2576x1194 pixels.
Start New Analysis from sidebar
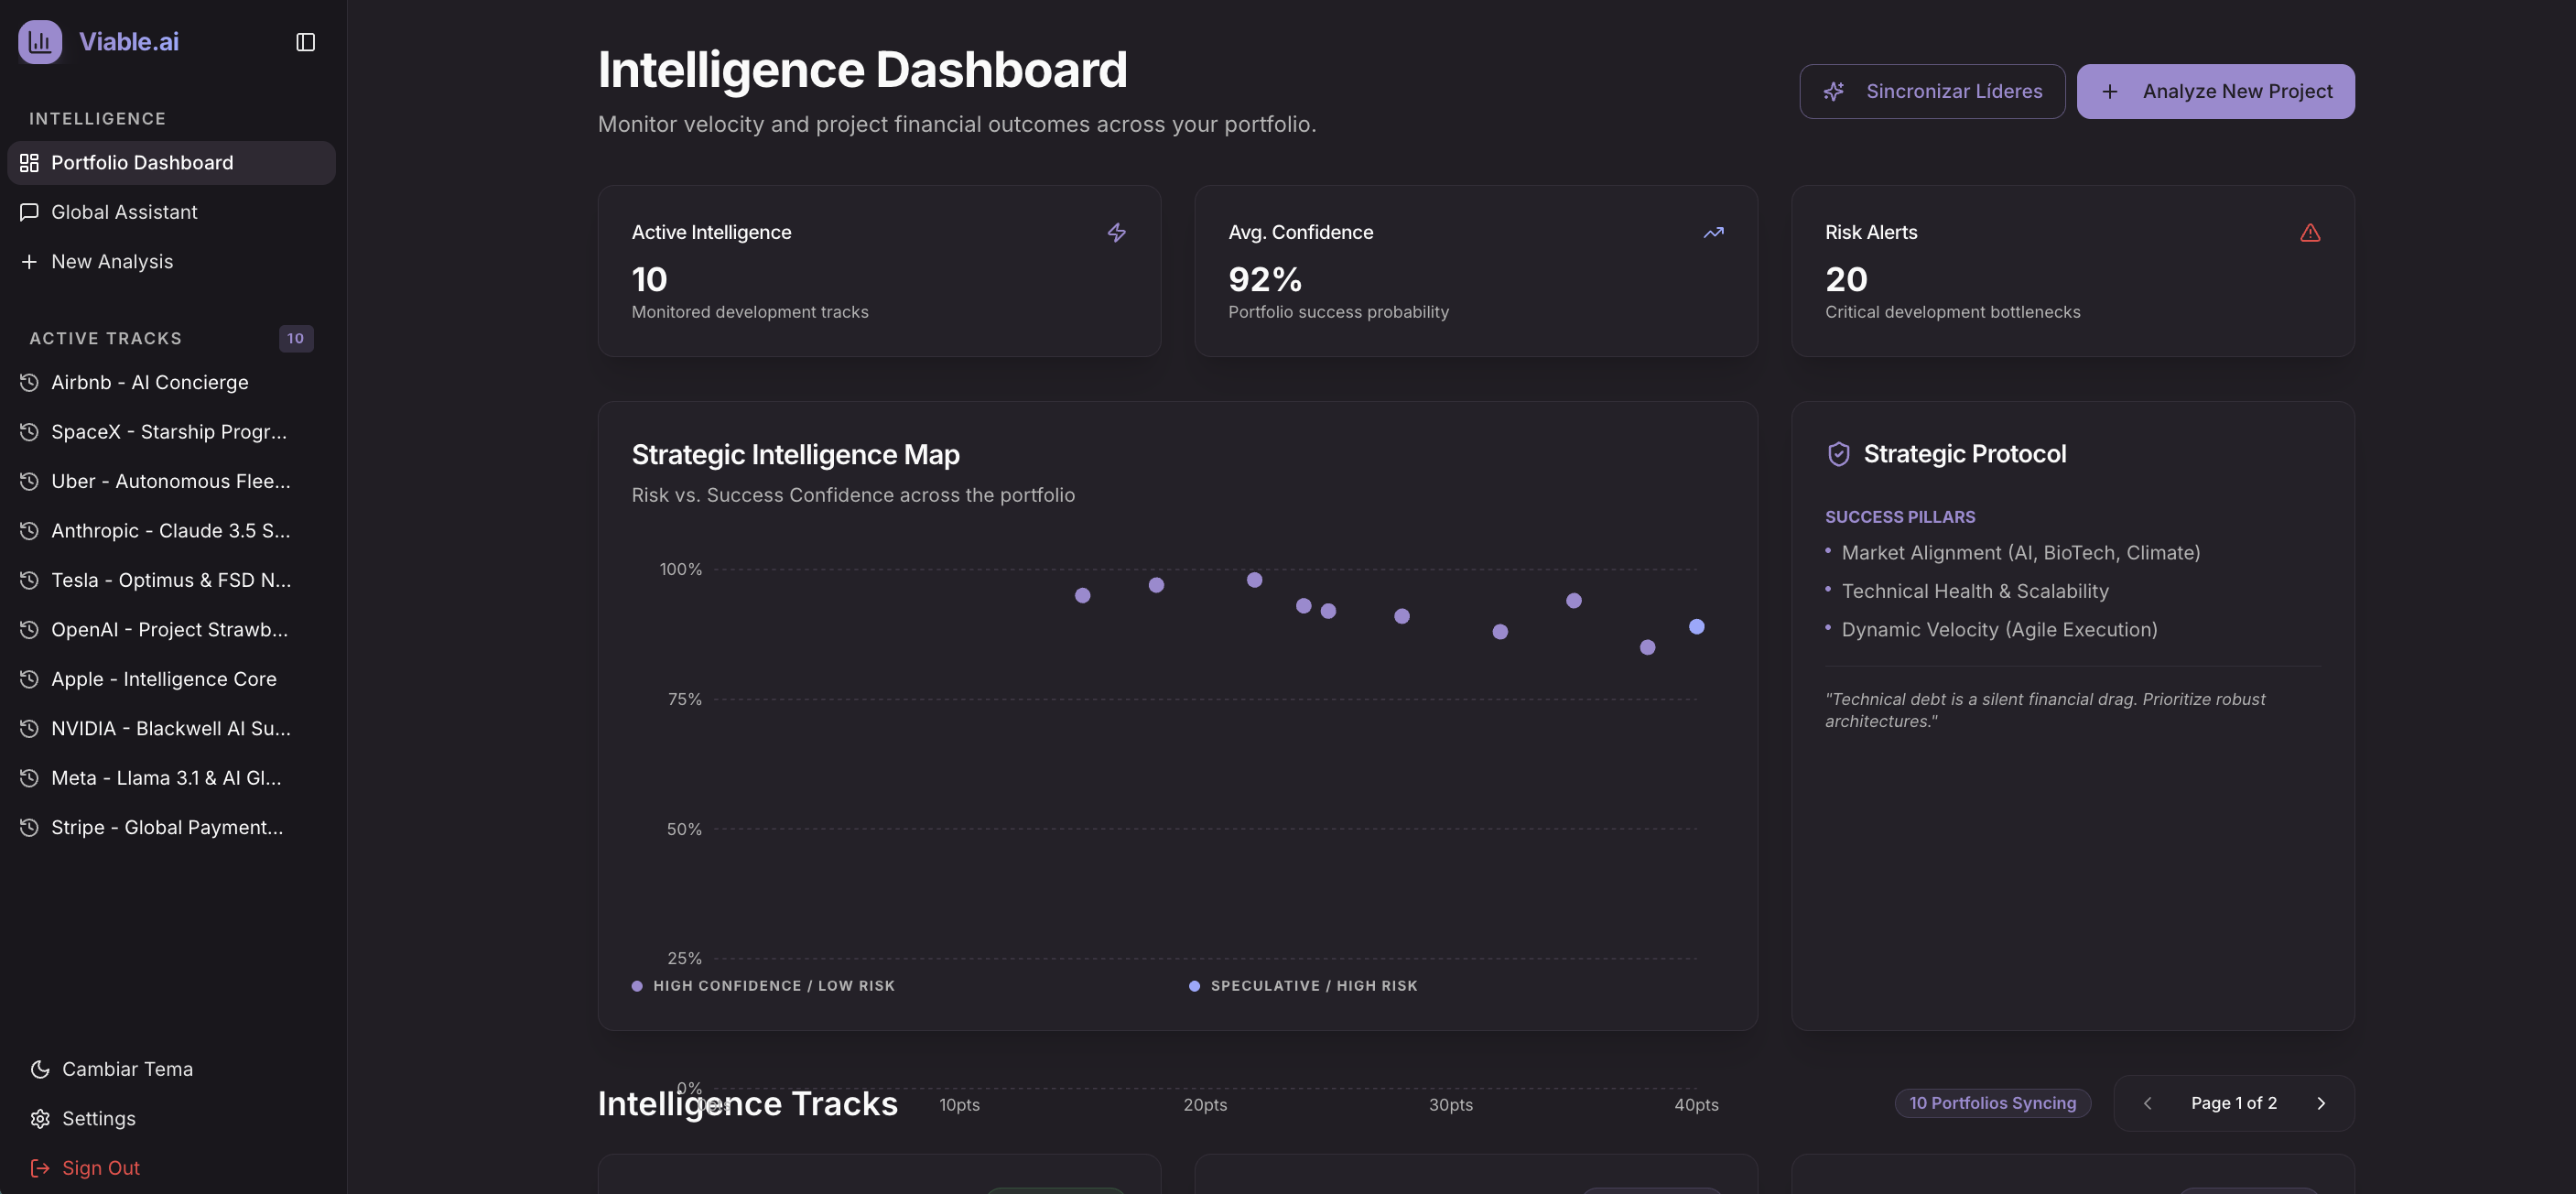pos(112,261)
